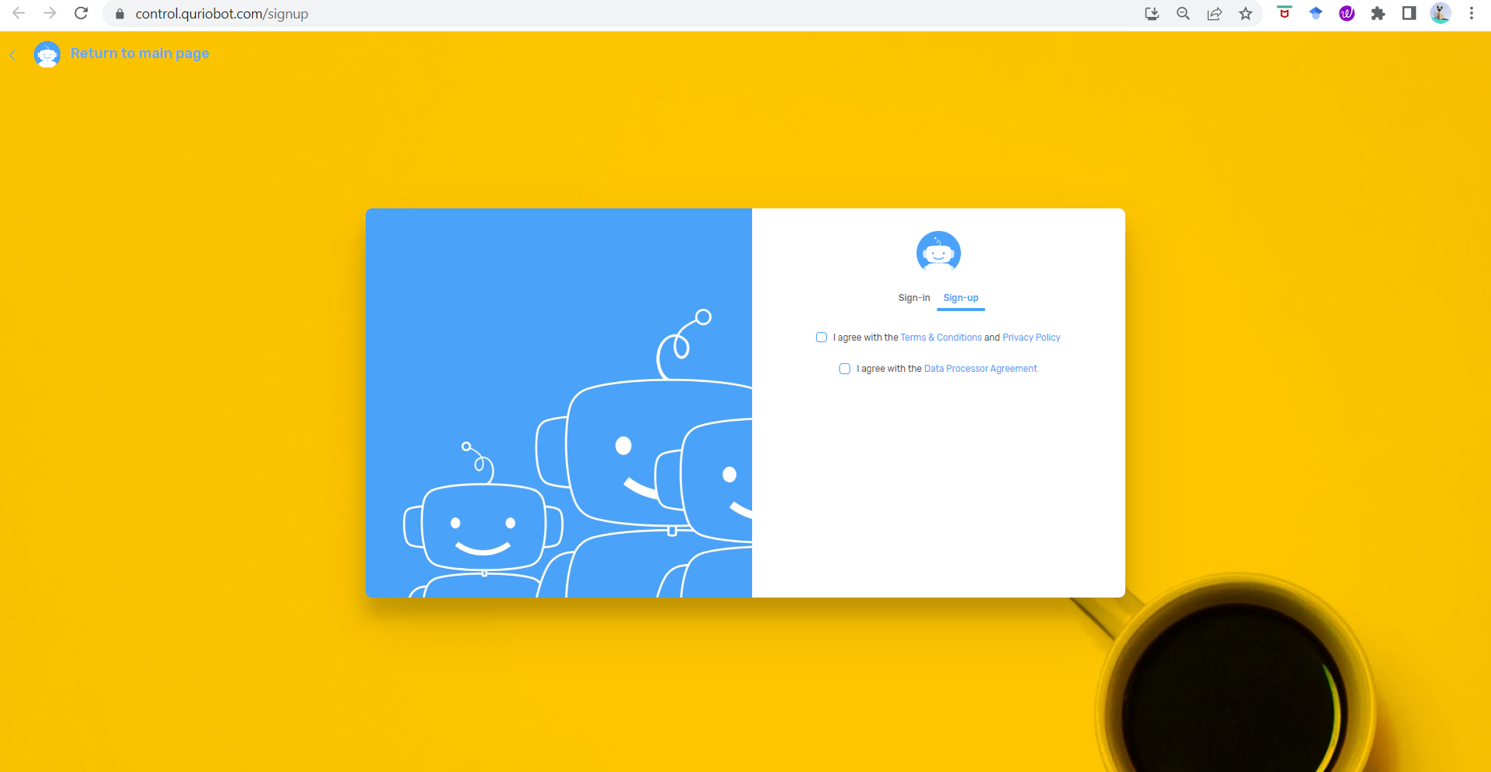Image resolution: width=1491 pixels, height=772 pixels.
Task: Click the browser back arrow button
Action: tap(18, 14)
